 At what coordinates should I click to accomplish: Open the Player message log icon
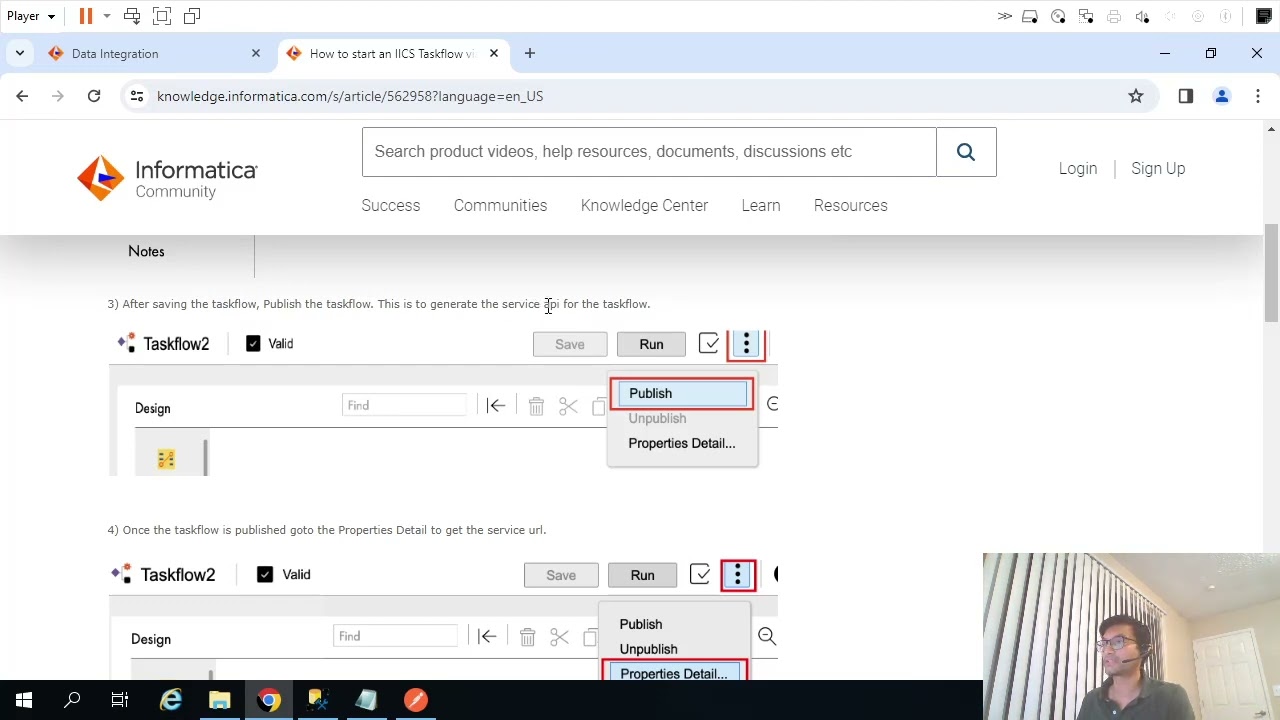point(1264,16)
